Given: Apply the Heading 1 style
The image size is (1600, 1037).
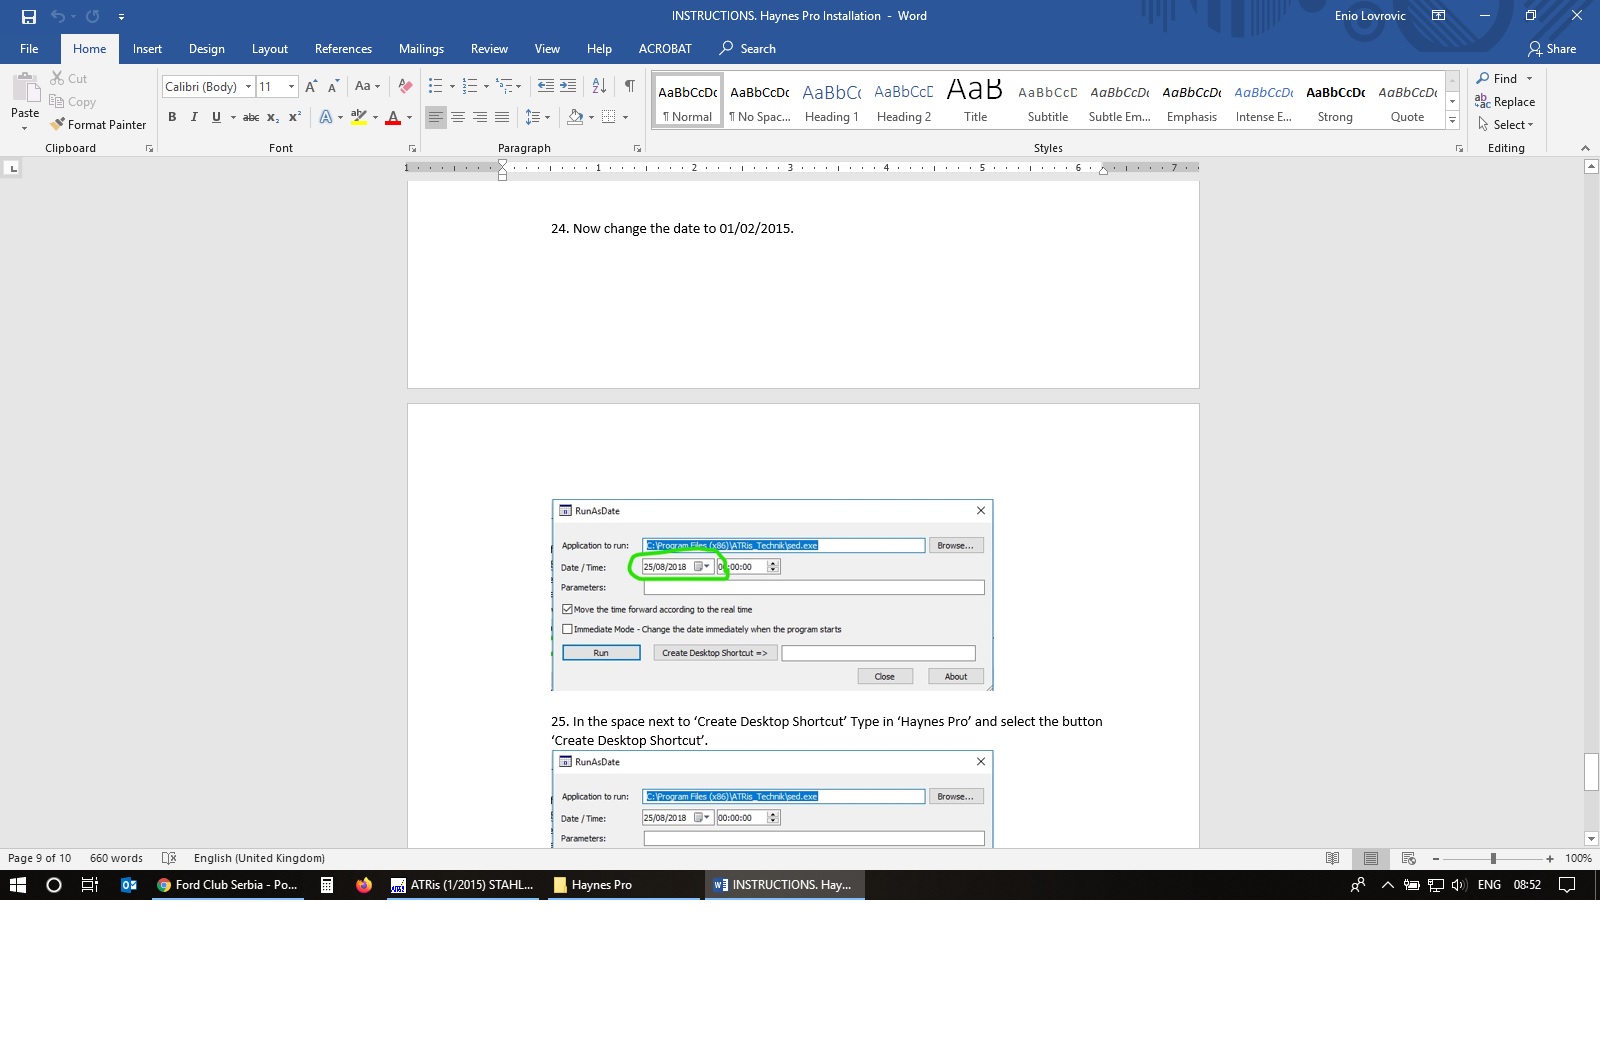Looking at the screenshot, I should pos(831,100).
